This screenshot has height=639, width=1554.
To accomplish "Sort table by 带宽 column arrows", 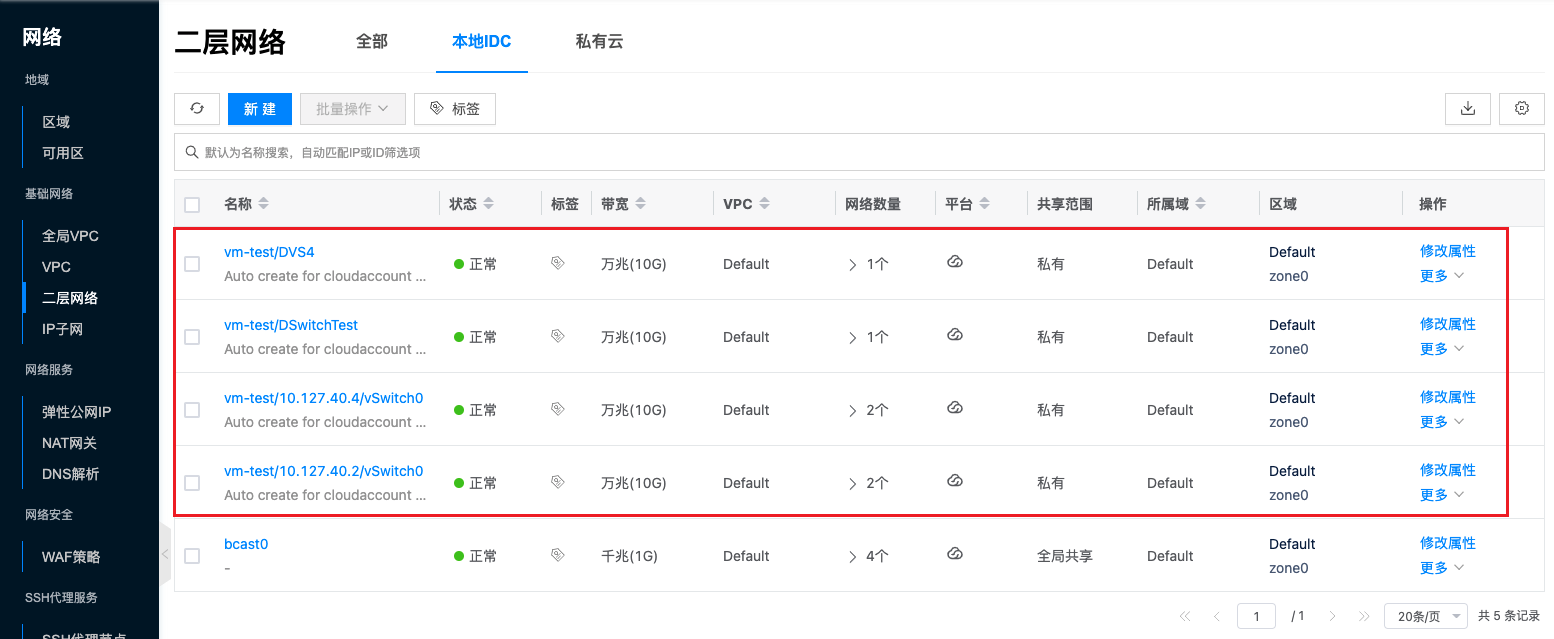I will point(641,204).
